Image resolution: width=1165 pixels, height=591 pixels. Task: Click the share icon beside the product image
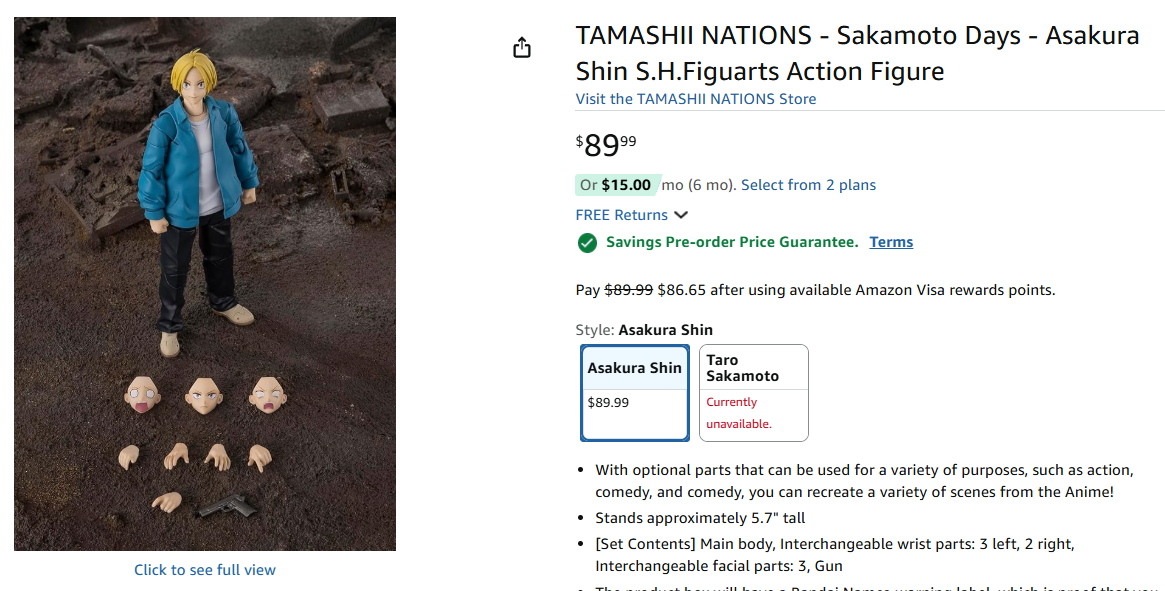(522, 48)
